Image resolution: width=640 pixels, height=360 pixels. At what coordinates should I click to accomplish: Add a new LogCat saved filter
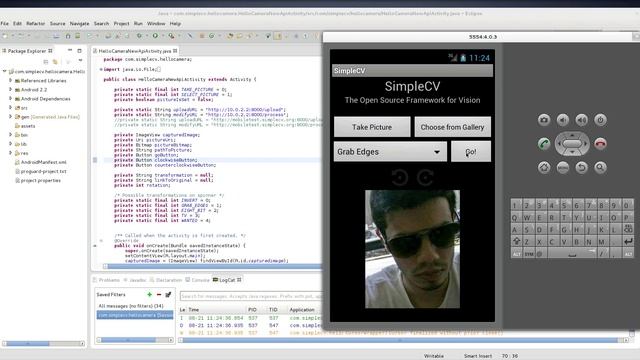click(x=149, y=294)
